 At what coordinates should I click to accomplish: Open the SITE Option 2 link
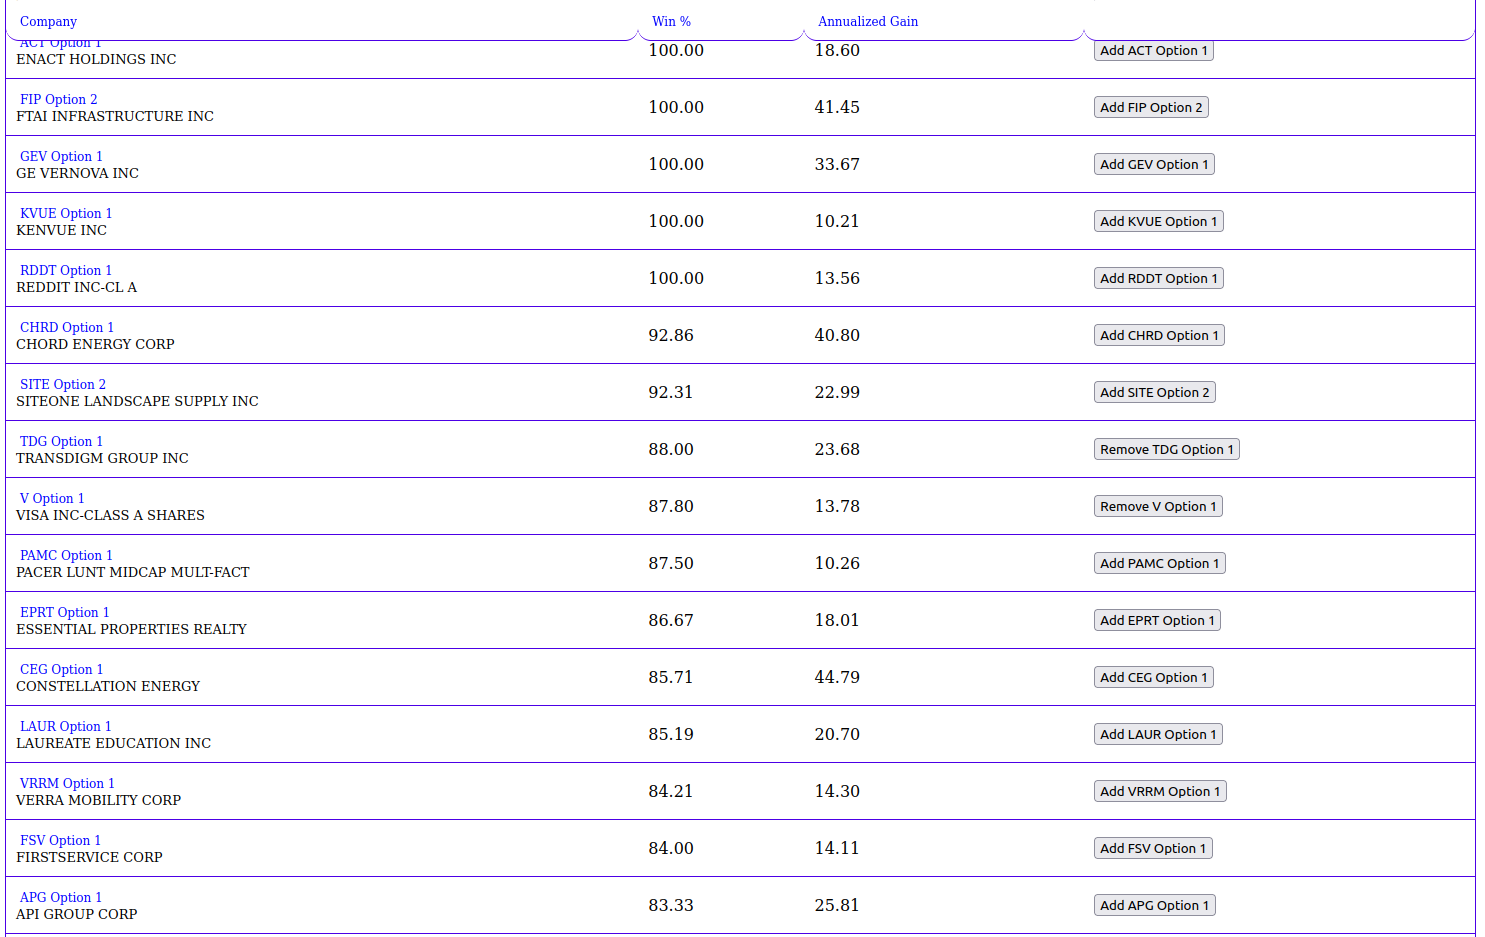(63, 384)
